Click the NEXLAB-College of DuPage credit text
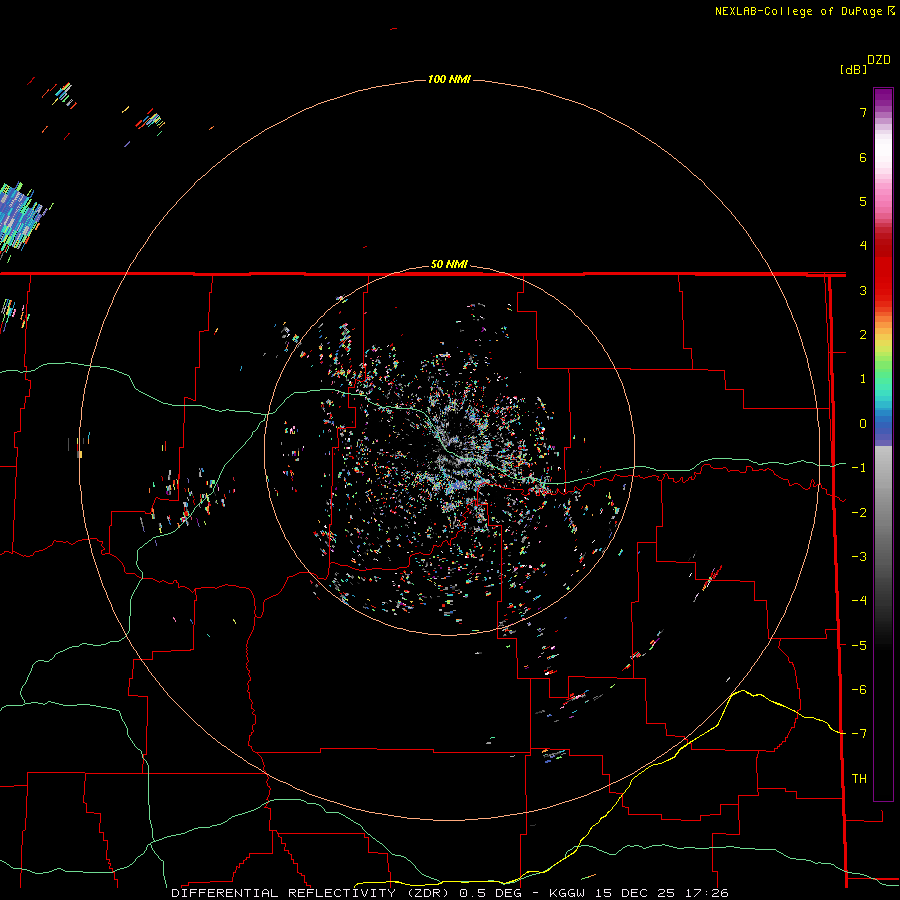The height and width of the screenshot is (900, 900). (805, 11)
